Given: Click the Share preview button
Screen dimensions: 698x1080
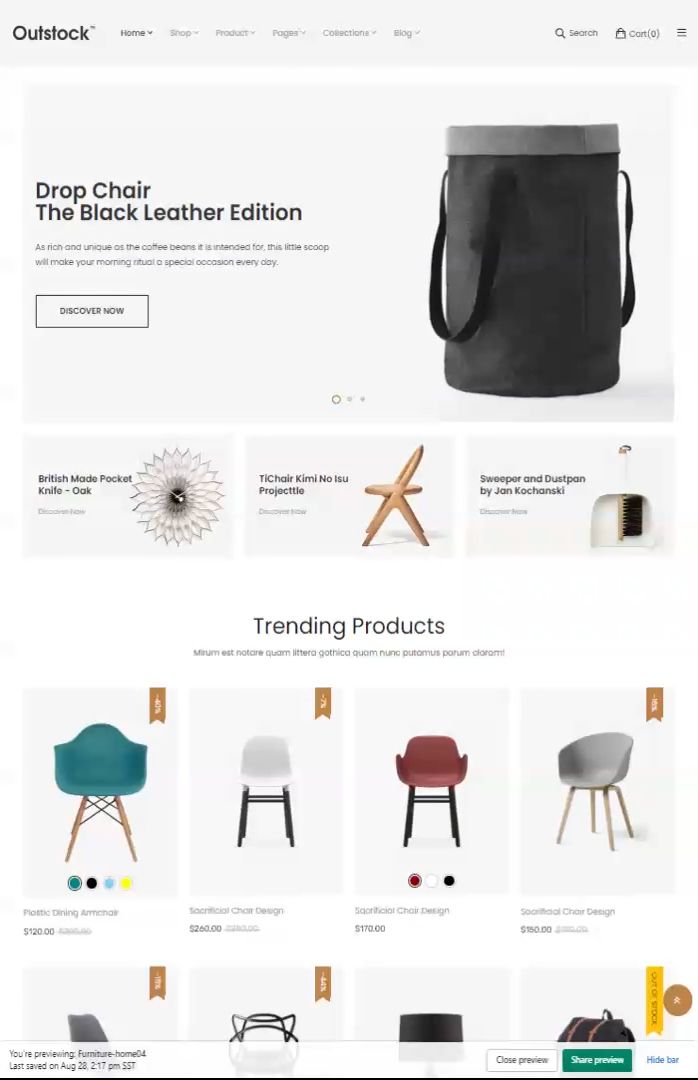Looking at the screenshot, I should click(x=597, y=1060).
